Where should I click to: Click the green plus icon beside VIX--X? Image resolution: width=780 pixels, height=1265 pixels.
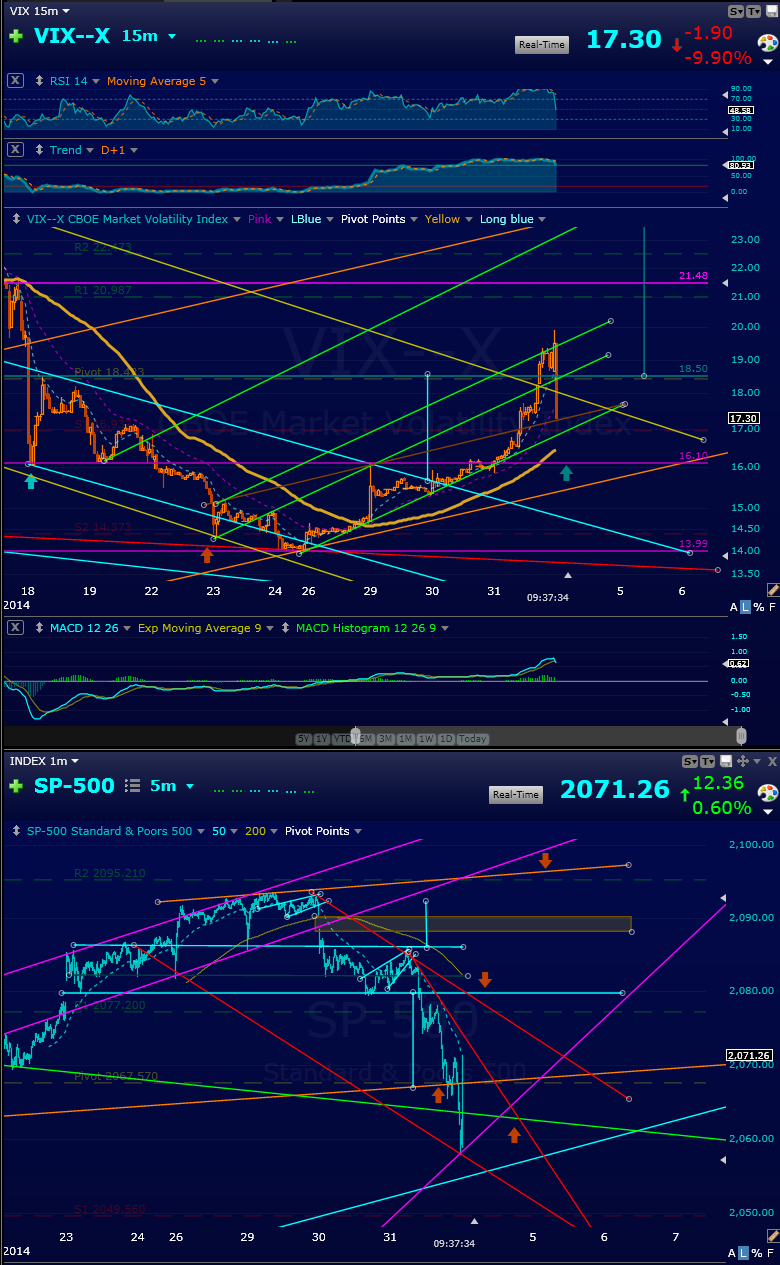(x=16, y=38)
